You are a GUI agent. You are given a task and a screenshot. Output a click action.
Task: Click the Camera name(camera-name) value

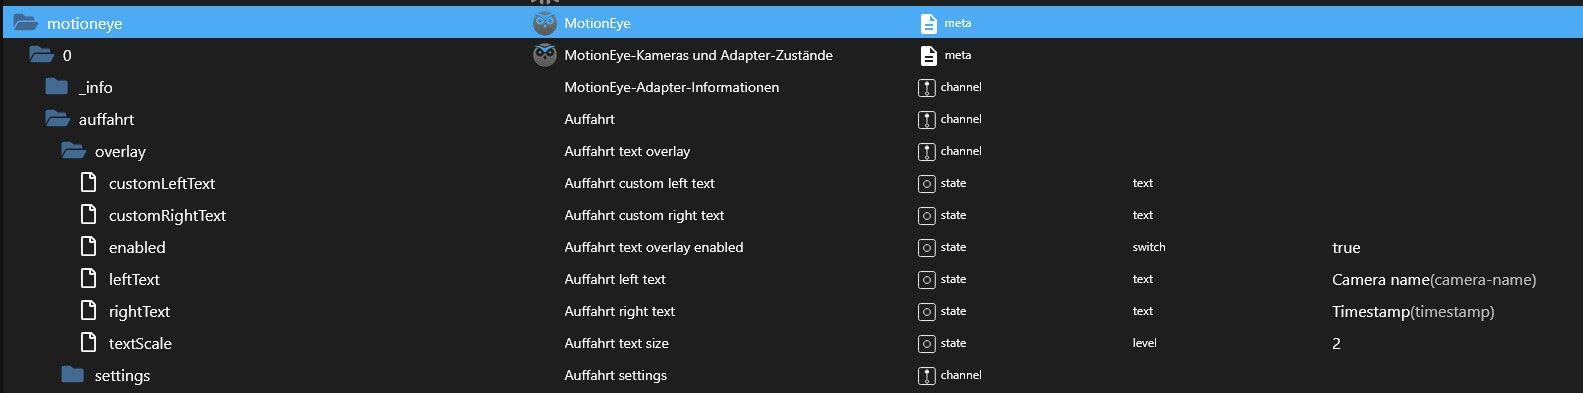click(1434, 279)
